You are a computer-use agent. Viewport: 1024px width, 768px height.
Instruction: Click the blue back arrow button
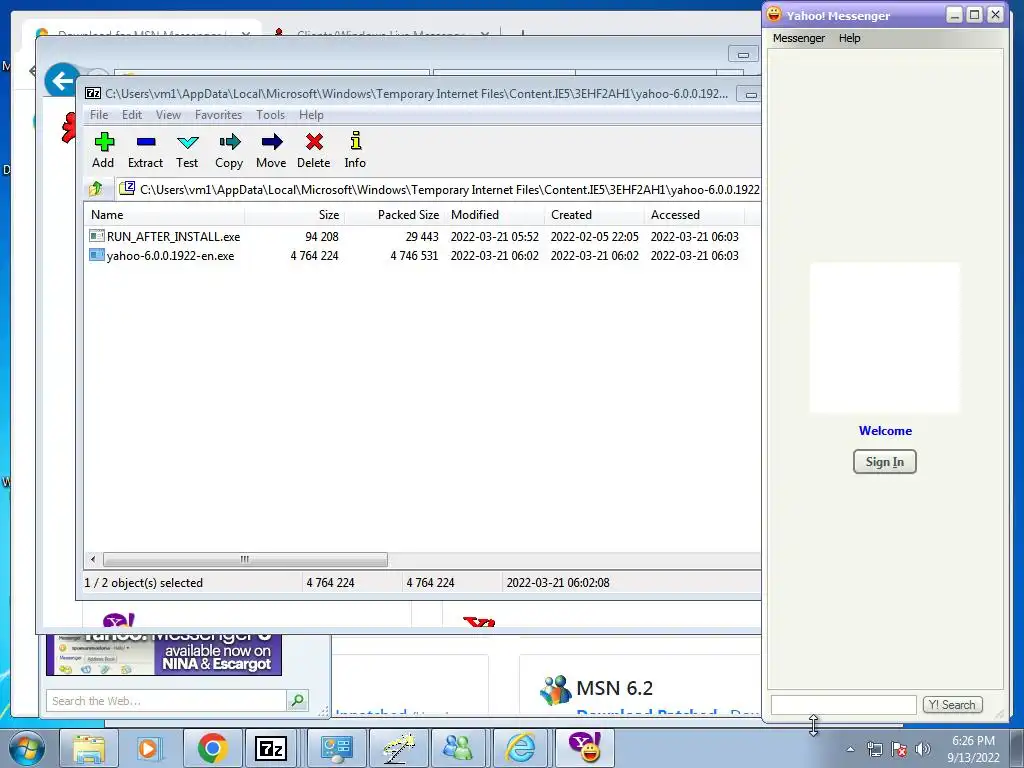[61, 81]
